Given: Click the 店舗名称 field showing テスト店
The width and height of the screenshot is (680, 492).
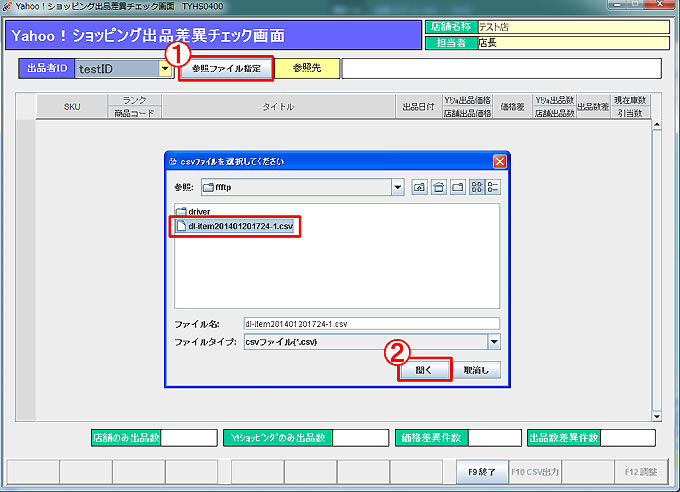Looking at the screenshot, I should click(573, 27).
